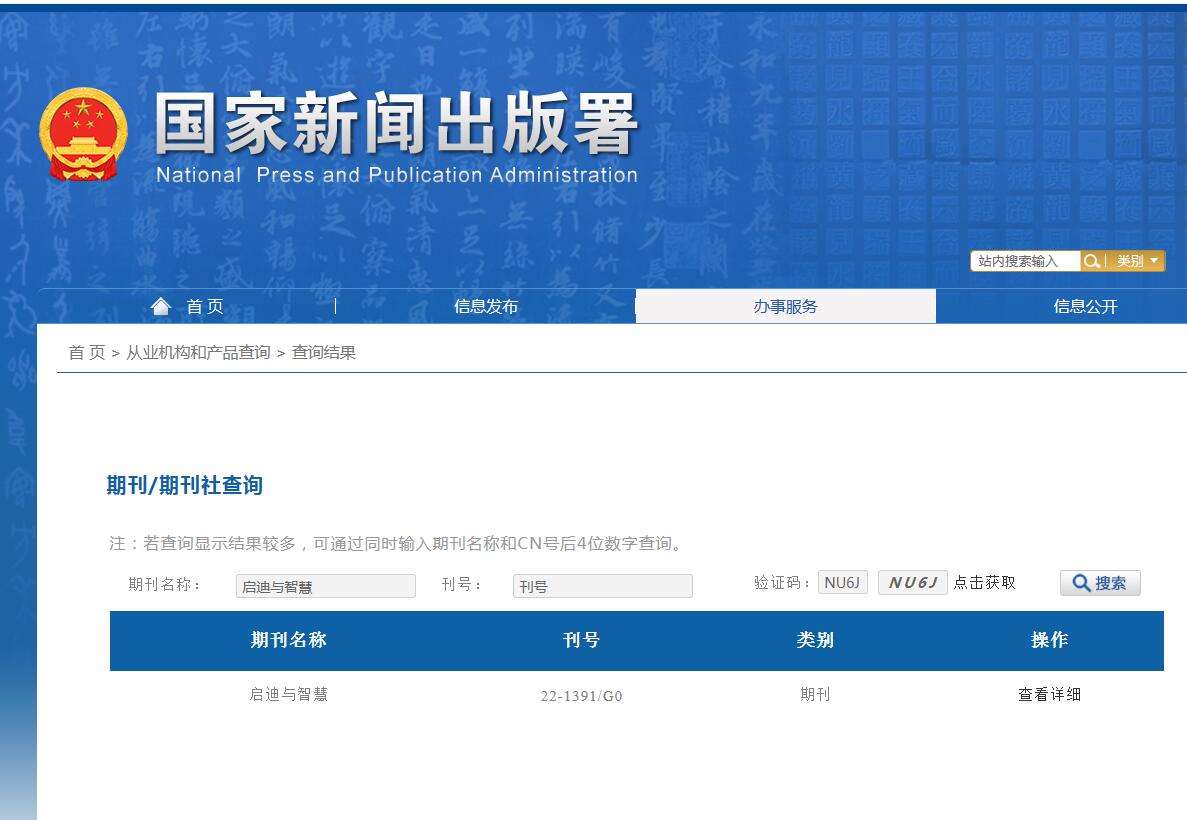
Task: Click the highlighted 办事服务 tab
Action: (x=786, y=306)
